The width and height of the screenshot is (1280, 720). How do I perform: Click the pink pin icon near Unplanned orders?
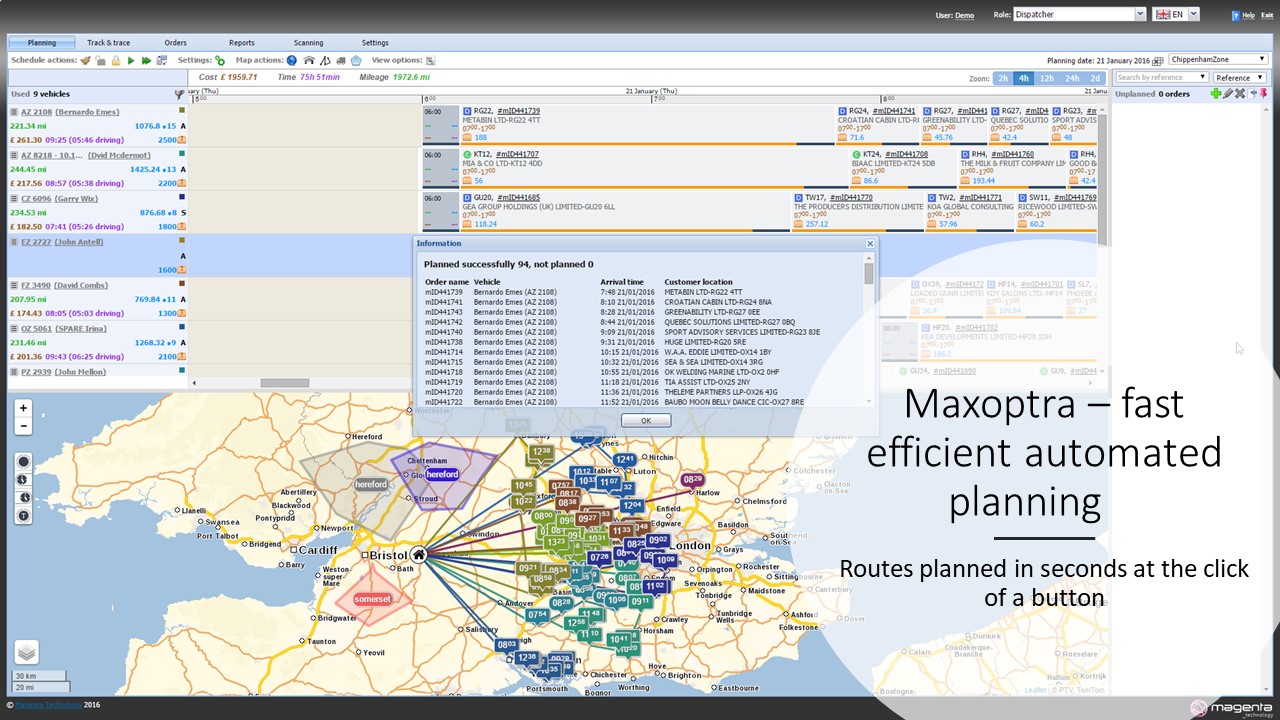[x=1263, y=91]
